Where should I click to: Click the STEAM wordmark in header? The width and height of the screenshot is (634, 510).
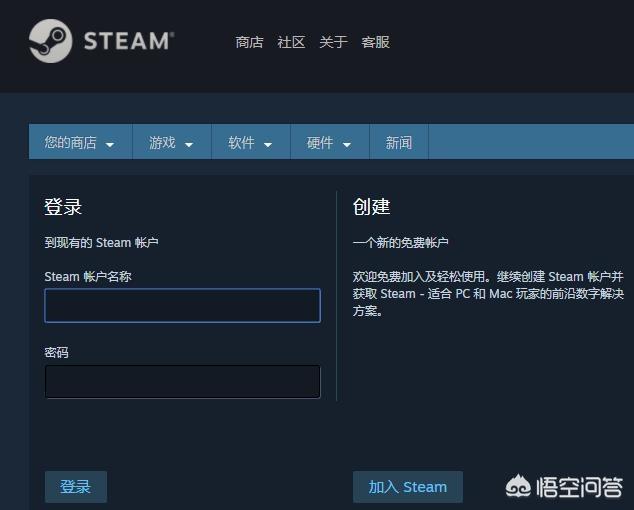pos(128,41)
